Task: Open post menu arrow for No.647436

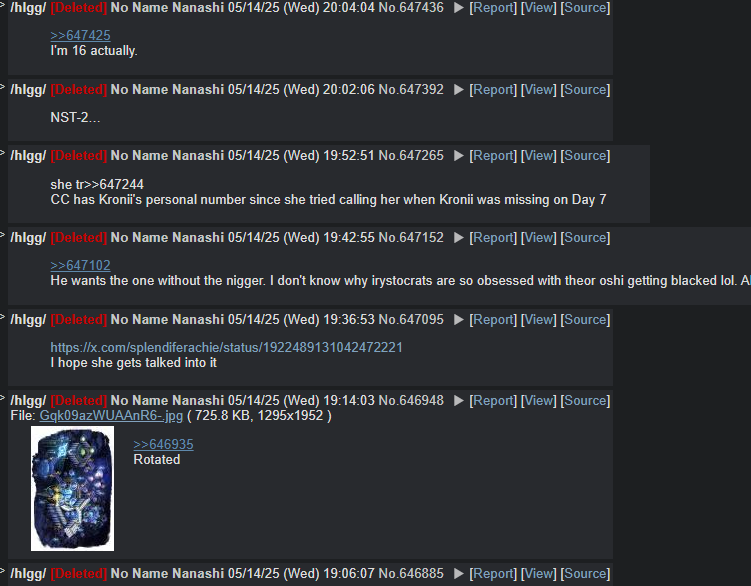Action: [x=458, y=8]
